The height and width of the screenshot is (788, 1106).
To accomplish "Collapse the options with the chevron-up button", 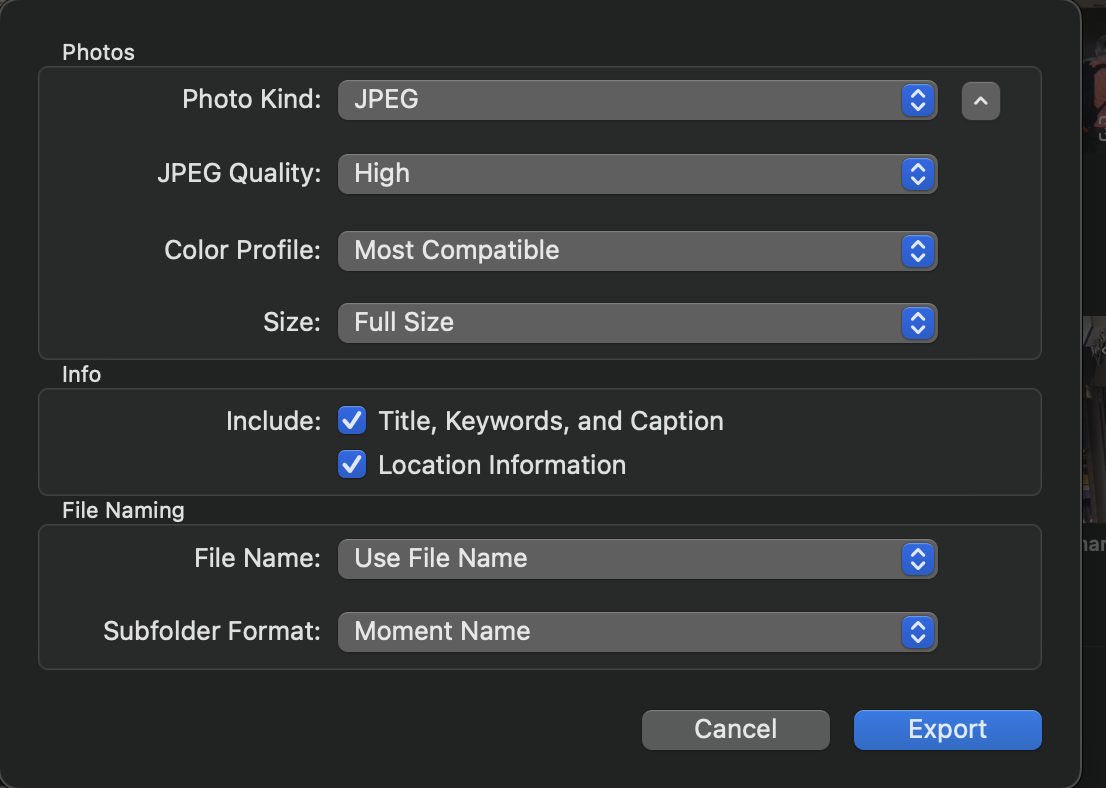I will coord(981,101).
